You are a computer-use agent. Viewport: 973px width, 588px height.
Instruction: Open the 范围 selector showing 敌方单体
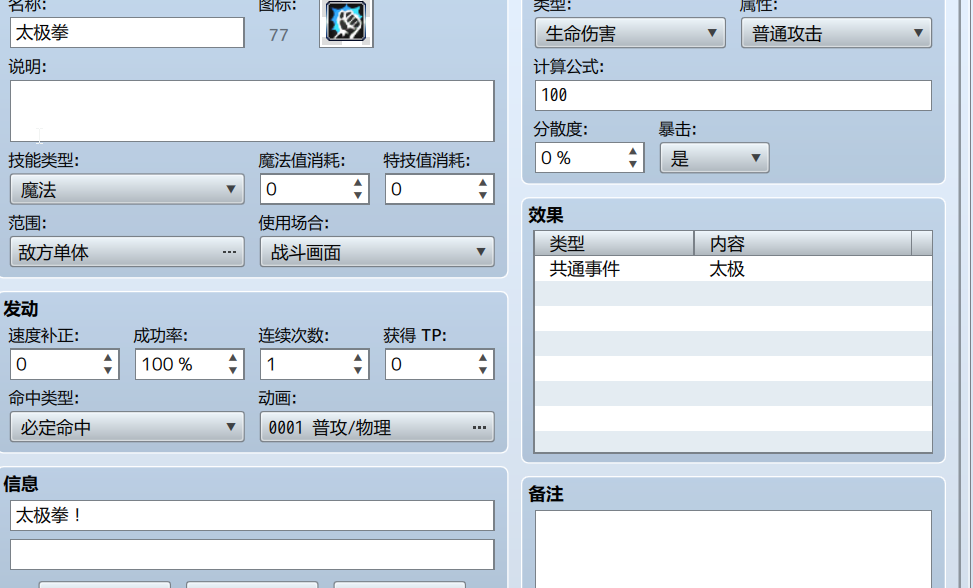tap(127, 252)
